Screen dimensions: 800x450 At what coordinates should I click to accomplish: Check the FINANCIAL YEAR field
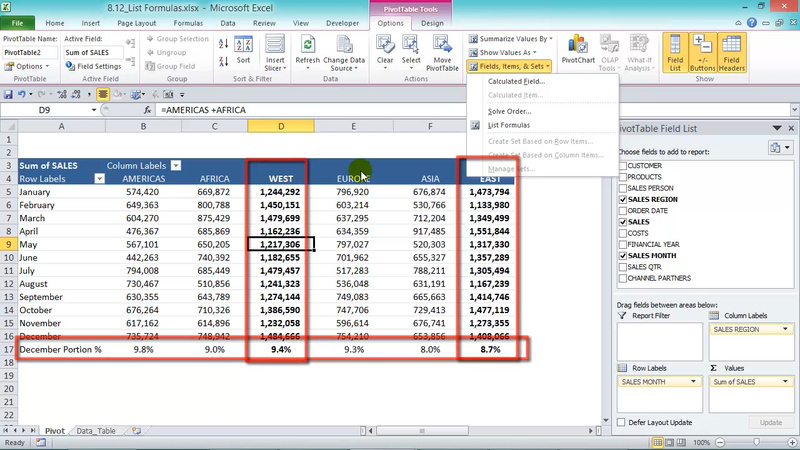click(x=623, y=244)
